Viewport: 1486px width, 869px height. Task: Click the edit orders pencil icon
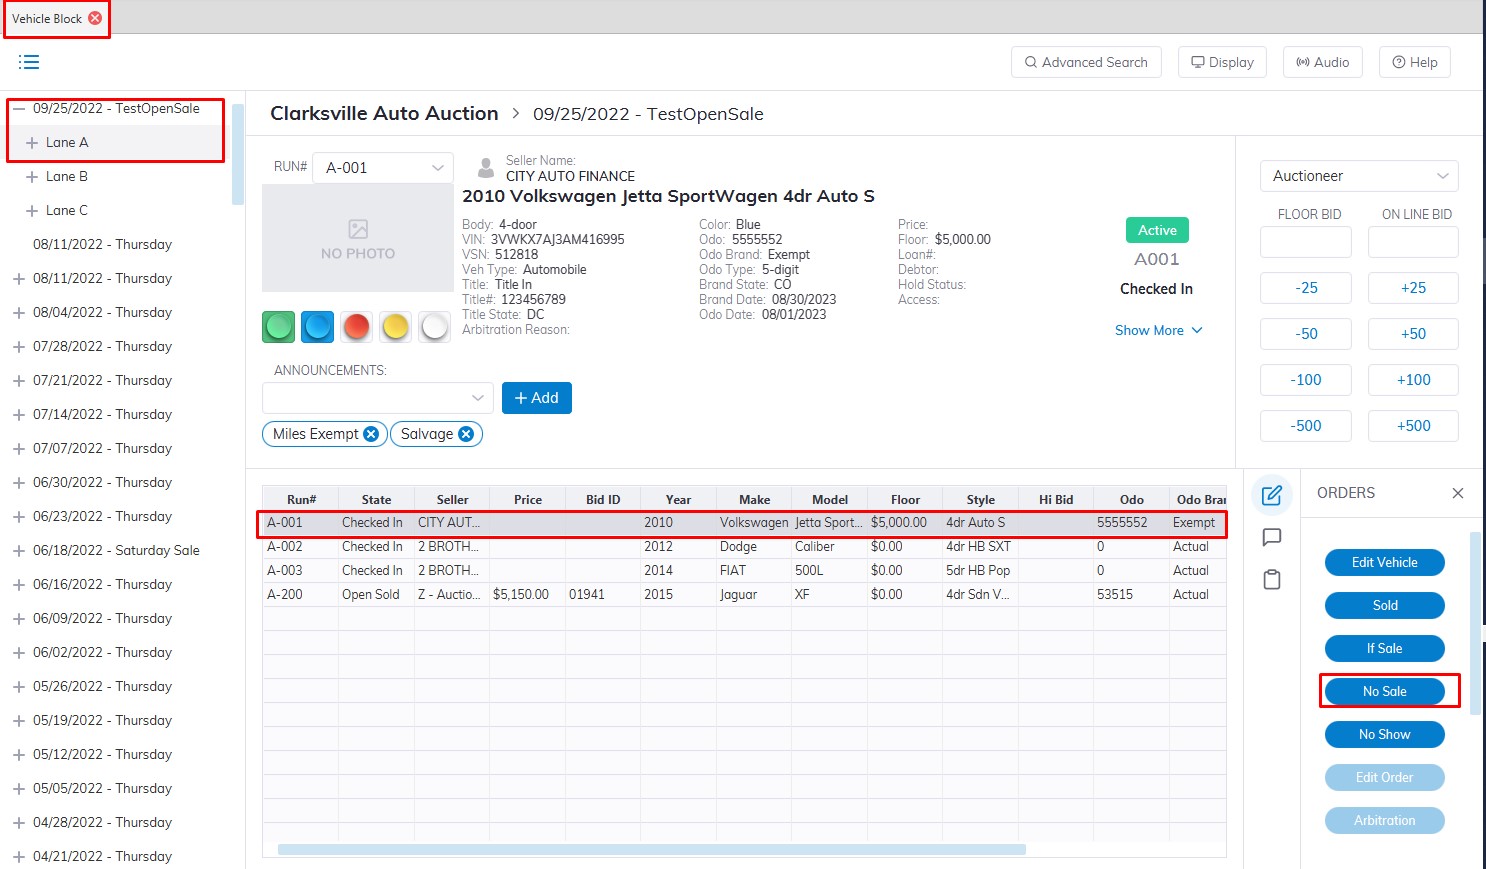pyautogui.click(x=1271, y=495)
